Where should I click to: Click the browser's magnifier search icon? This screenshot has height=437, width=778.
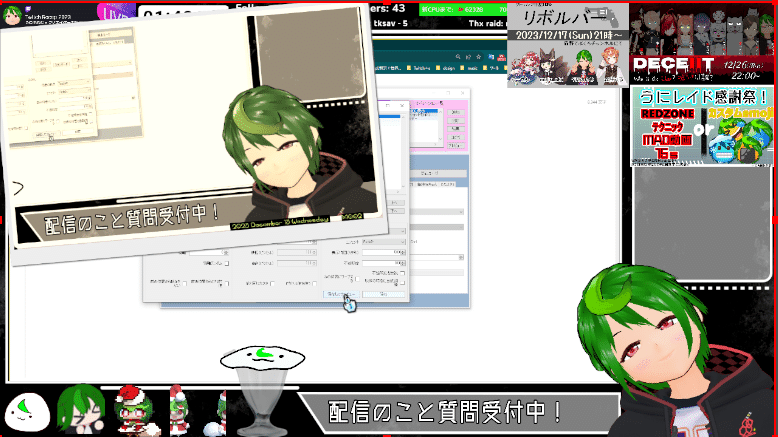(x=458, y=57)
